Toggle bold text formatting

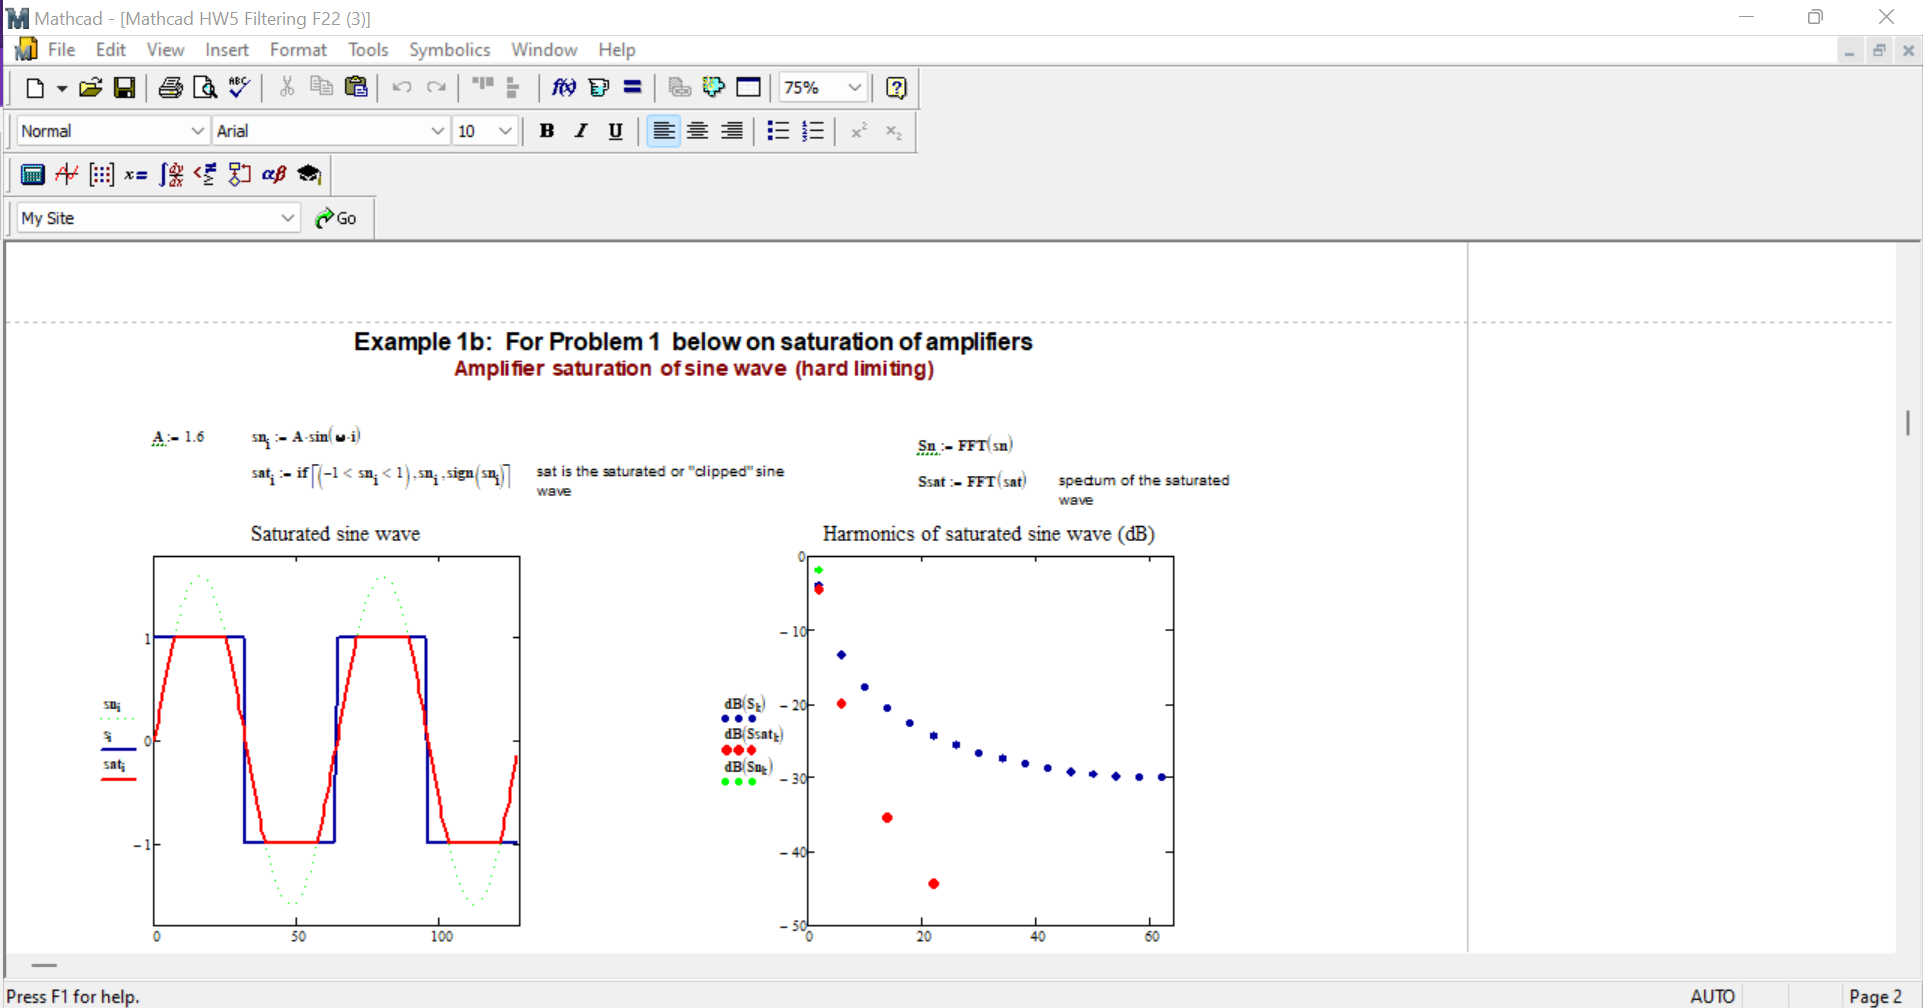coord(547,131)
